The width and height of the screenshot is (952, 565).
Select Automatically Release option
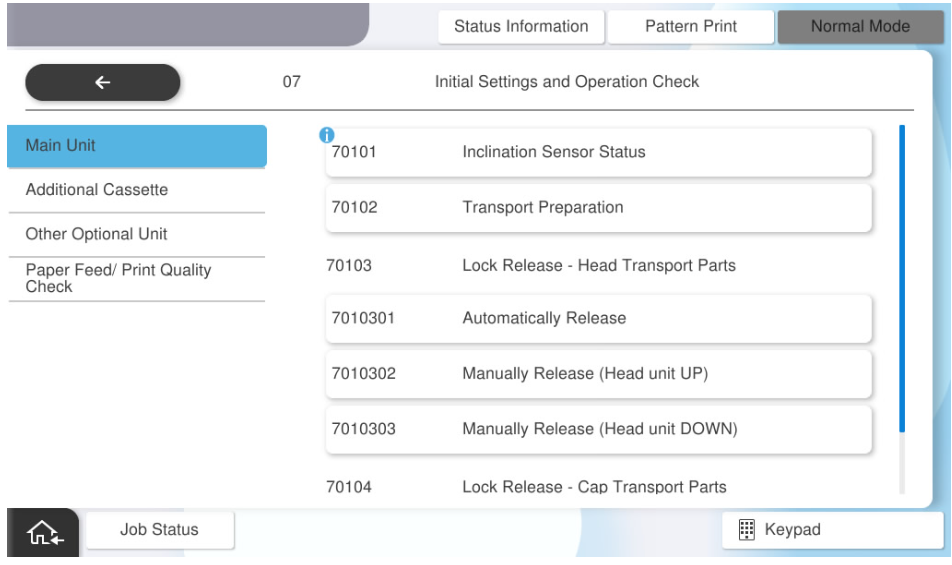598,319
